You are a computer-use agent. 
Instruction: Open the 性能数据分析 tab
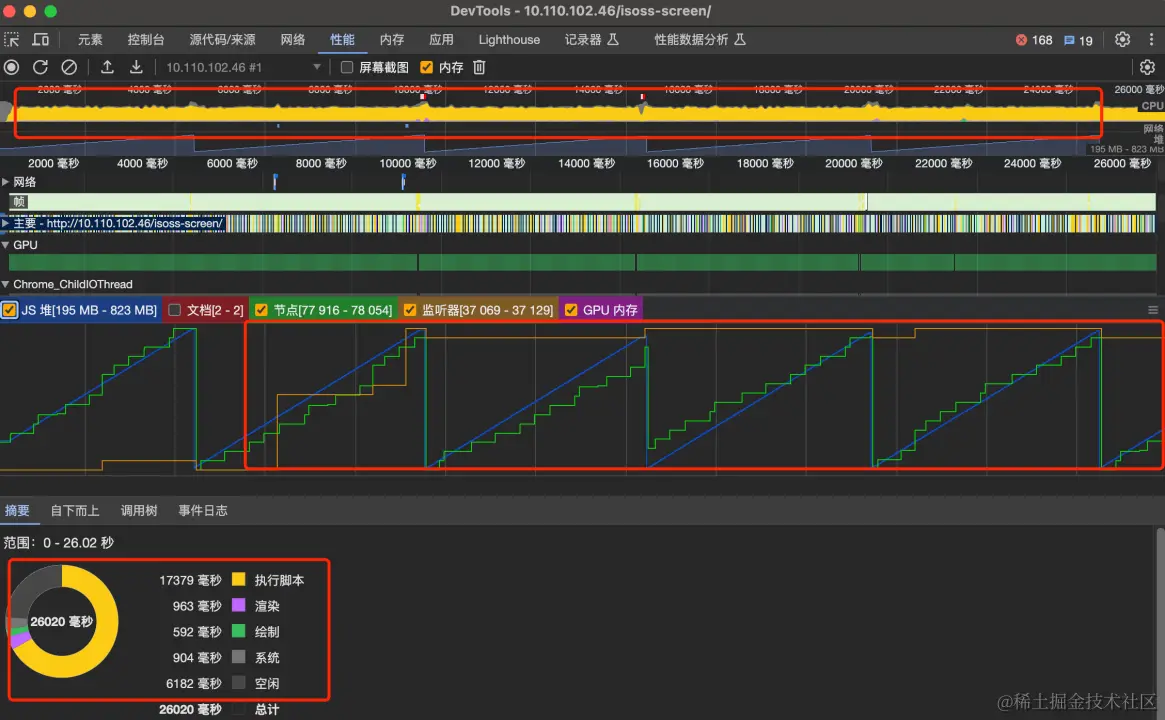[700, 39]
